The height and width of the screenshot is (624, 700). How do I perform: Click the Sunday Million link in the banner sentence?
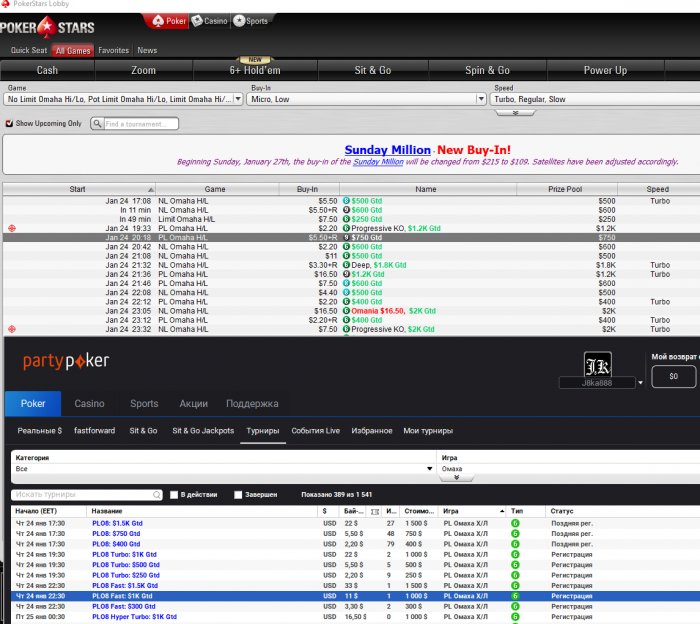point(378,162)
